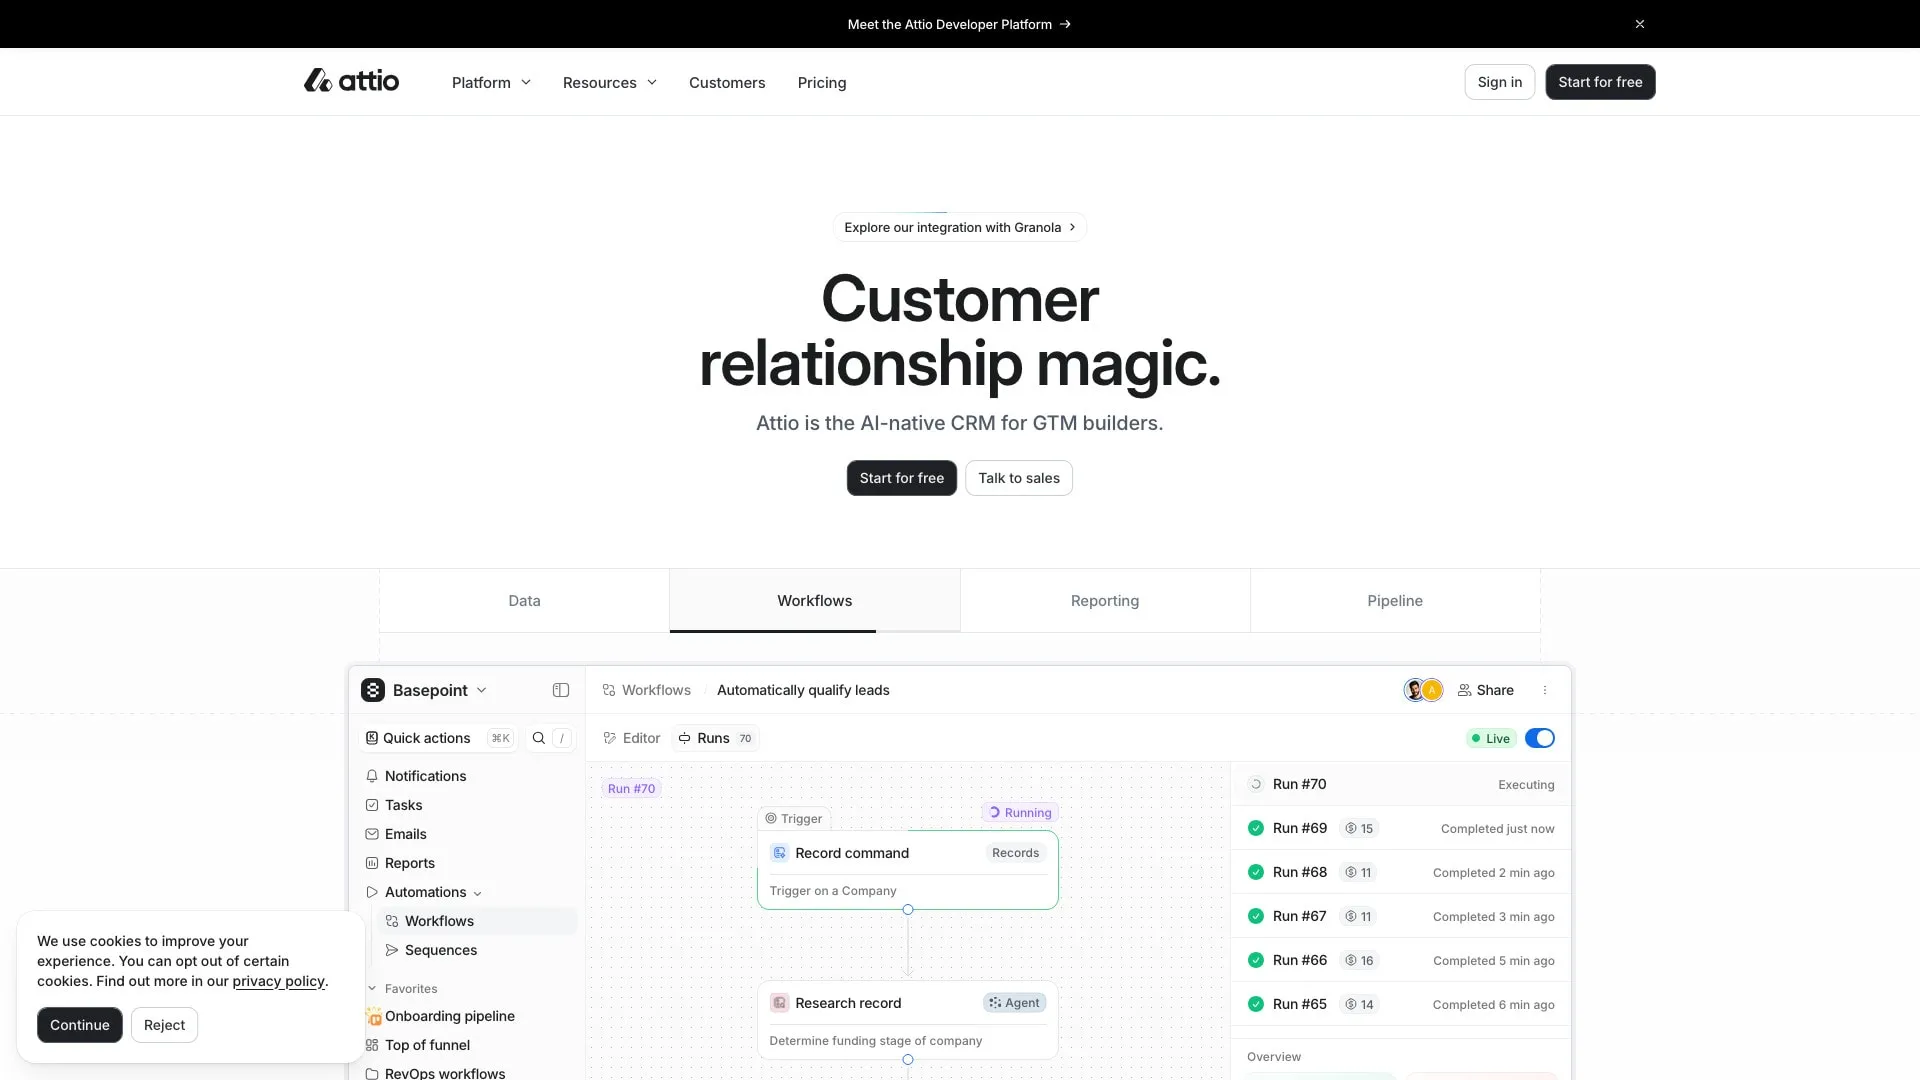Click the Workflows icon in the sidebar
Image resolution: width=1920 pixels, height=1080 pixels.
(x=392, y=921)
